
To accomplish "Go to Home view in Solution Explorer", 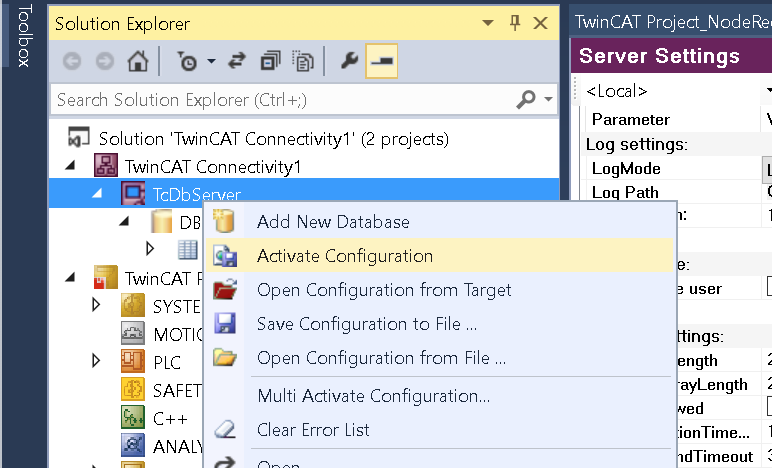I will click(137, 62).
